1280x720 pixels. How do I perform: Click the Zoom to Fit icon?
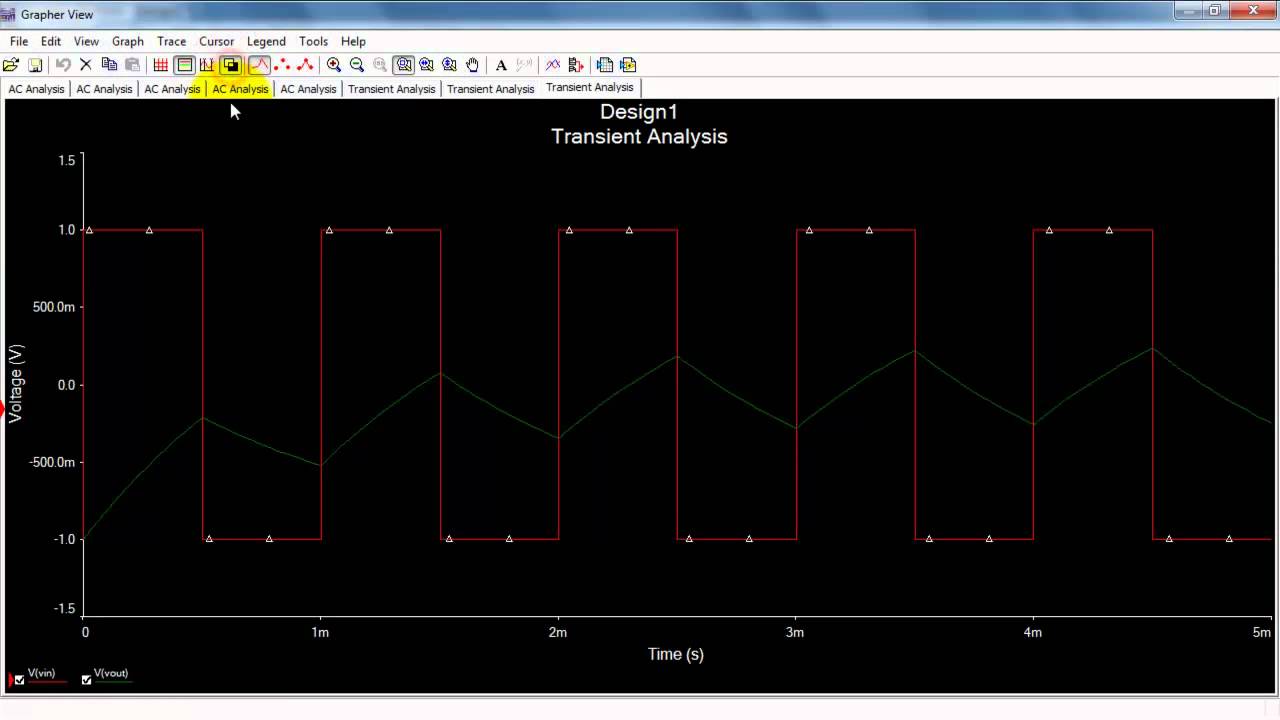pyautogui.click(x=404, y=65)
